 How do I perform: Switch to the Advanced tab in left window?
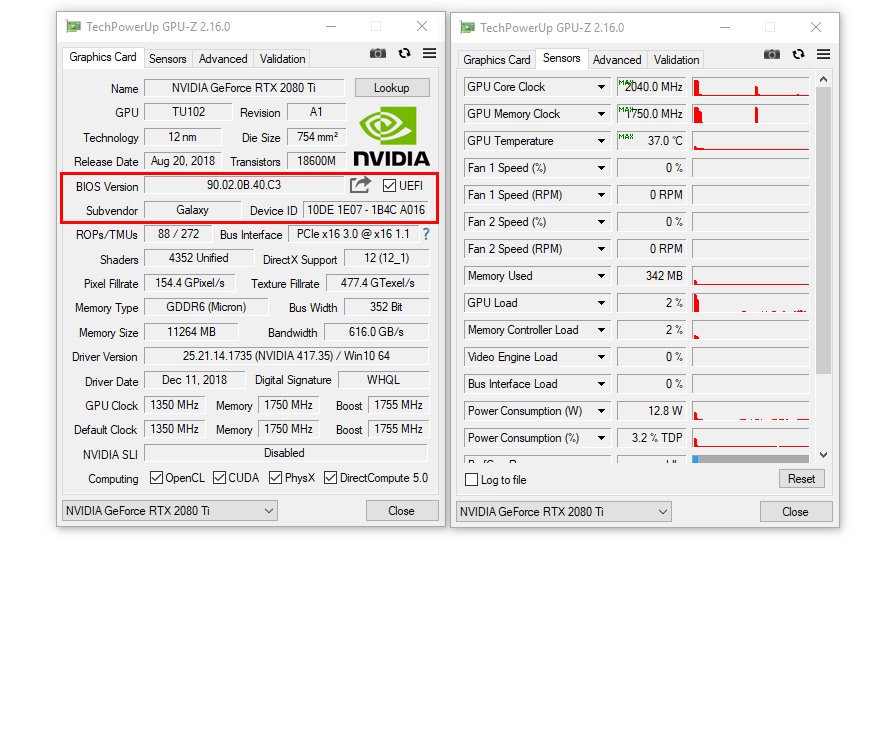pyautogui.click(x=222, y=59)
